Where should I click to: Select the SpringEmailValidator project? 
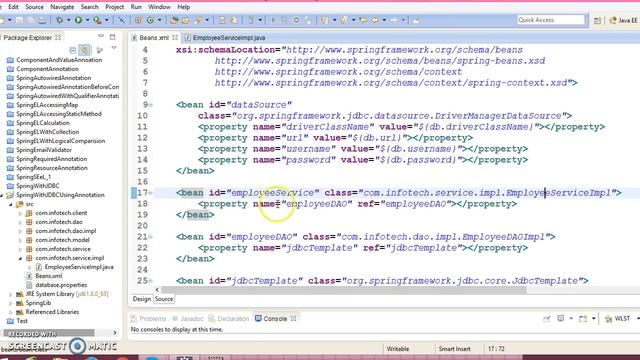[x=39, y=150]
